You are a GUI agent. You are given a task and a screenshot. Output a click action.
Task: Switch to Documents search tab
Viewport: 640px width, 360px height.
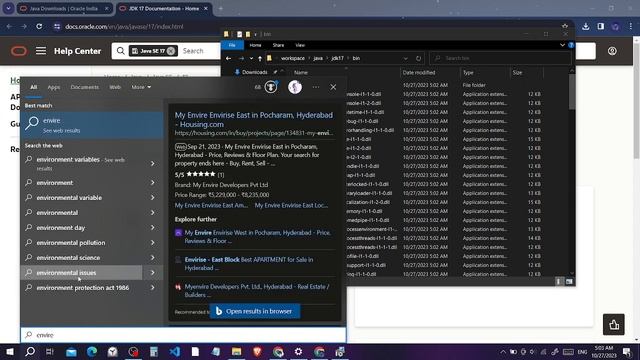(84, 87)
